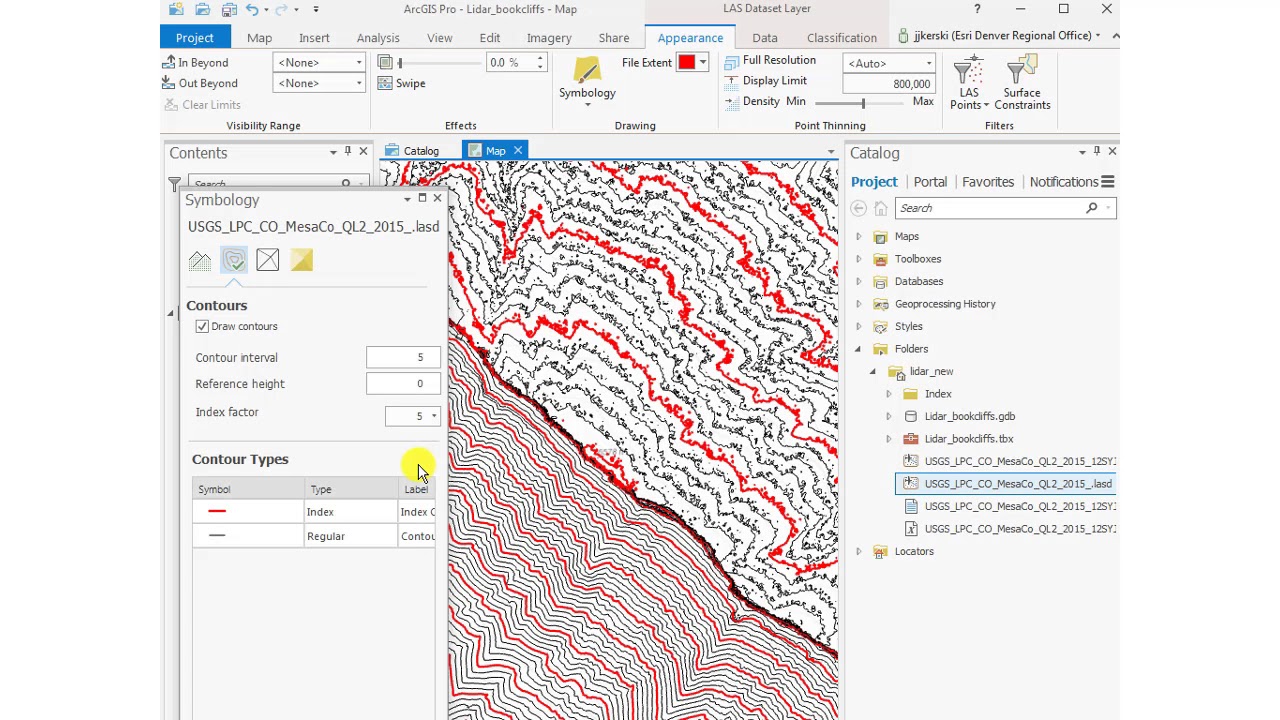Screen dimensions: 1280x720
Task: Go back in the Catalog pane
Action: click(x=858, y=208)
